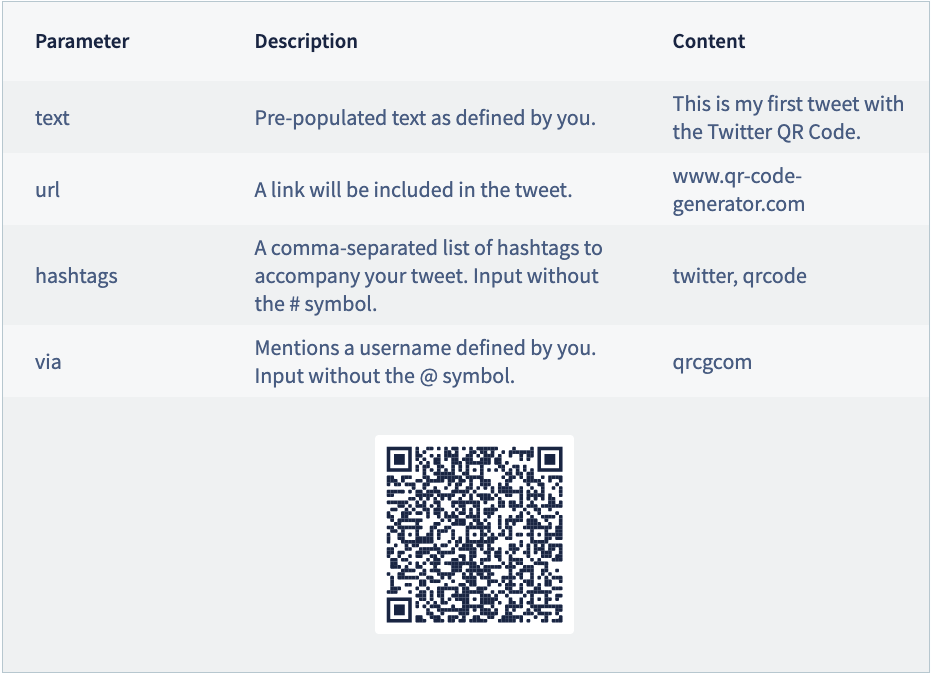Click 'This is my first tweet' content text

pyautogui.click(x=788, y=104)
